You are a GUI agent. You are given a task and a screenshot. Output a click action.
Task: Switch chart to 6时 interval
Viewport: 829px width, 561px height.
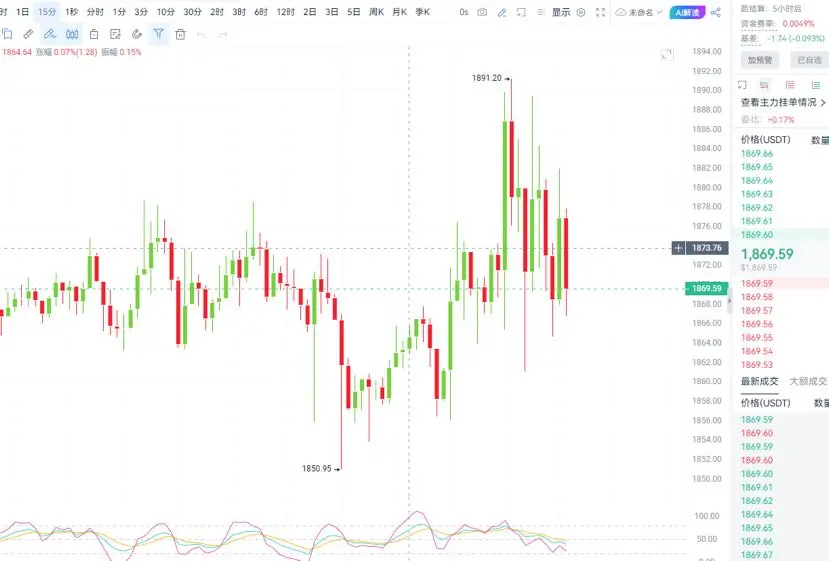[261, 12]
